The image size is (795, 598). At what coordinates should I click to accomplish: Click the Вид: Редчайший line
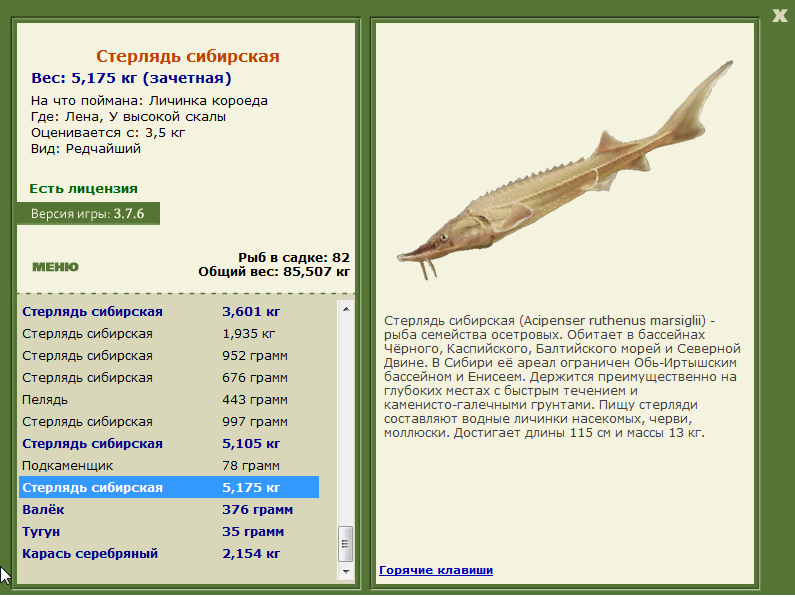click(x=86, y=149)
